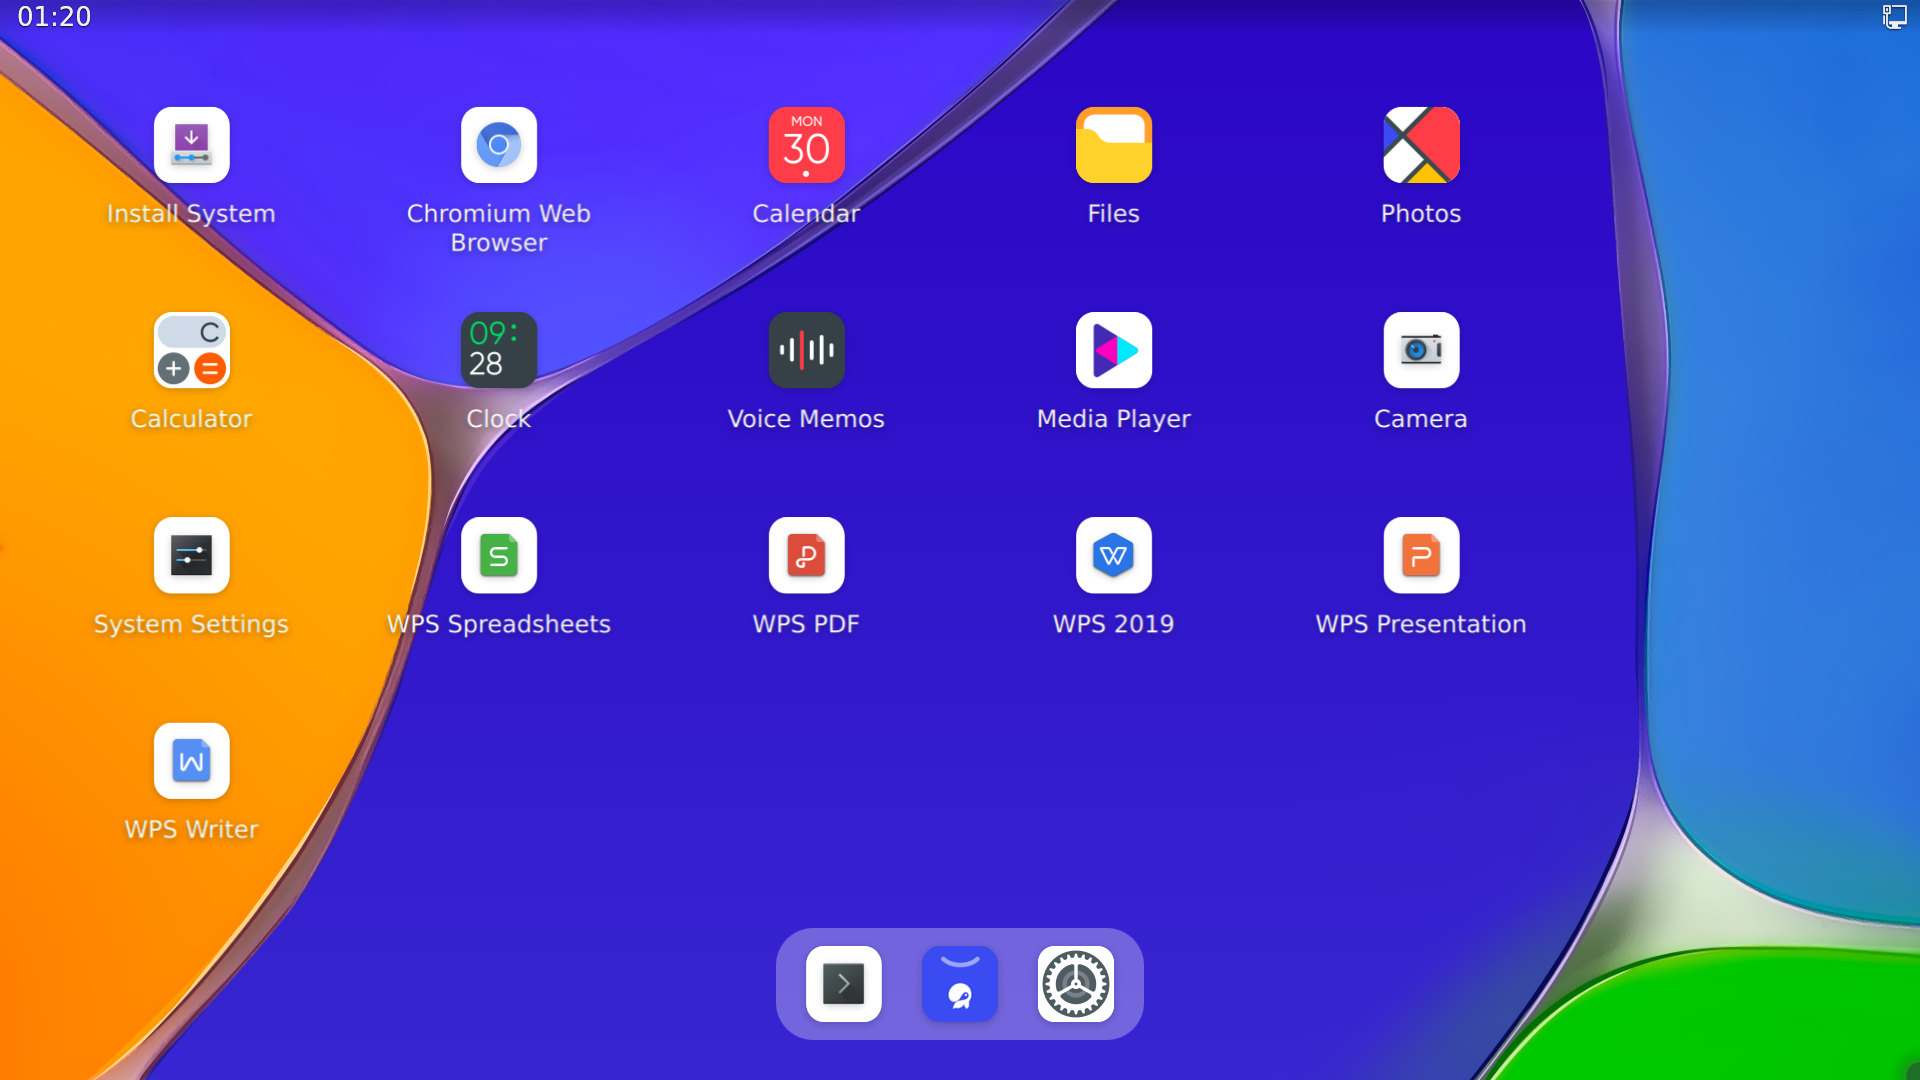Launch the Photos app
The image size is (1920, 1080).
1420,146
